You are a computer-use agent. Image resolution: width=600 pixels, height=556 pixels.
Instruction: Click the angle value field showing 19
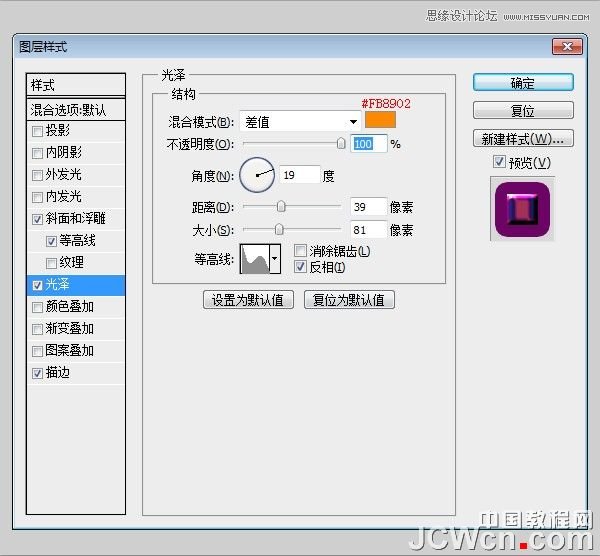coord(300,175)
